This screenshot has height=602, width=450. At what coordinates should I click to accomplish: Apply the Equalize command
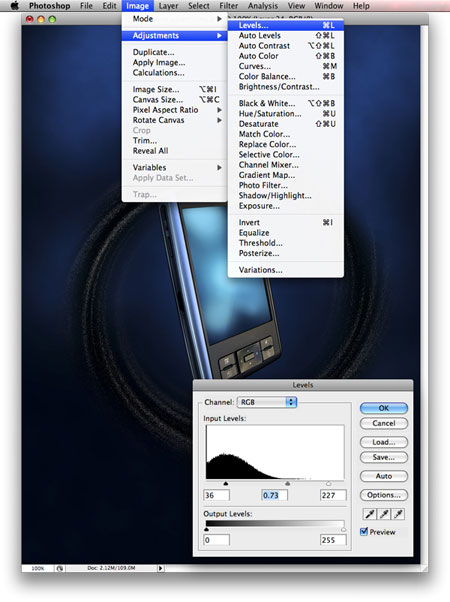(286, 233)
